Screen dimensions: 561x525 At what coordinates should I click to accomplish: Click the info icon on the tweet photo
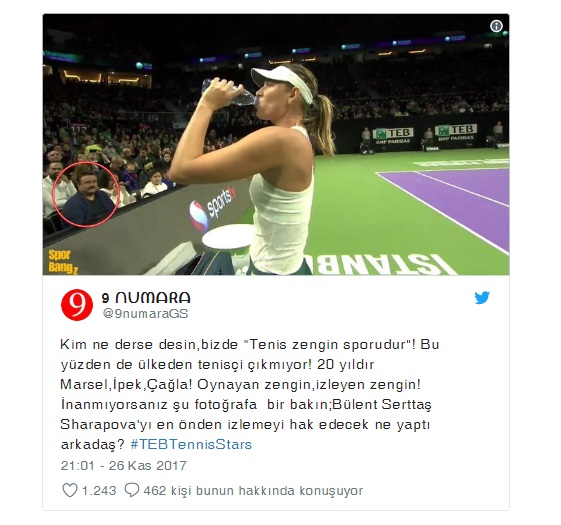click(x=496, y=26)
